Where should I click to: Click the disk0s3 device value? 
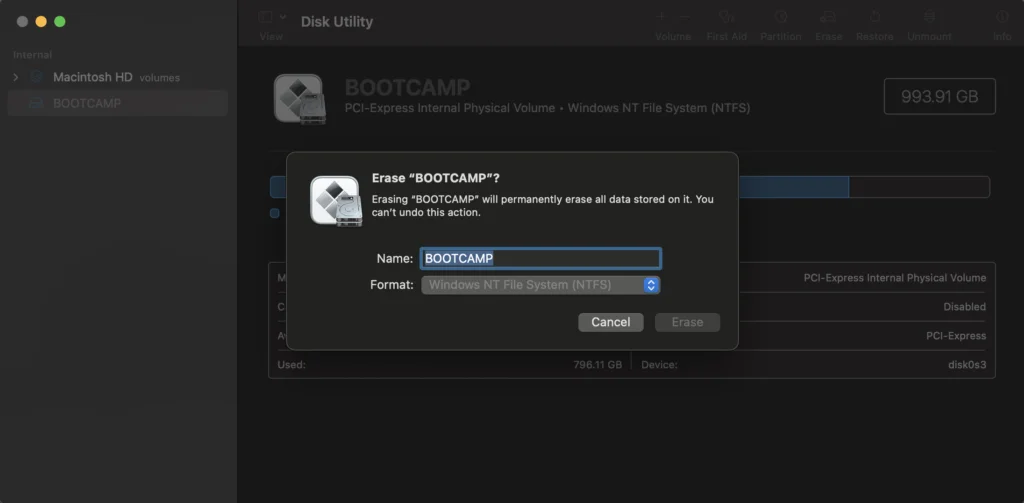pos(967,365)
